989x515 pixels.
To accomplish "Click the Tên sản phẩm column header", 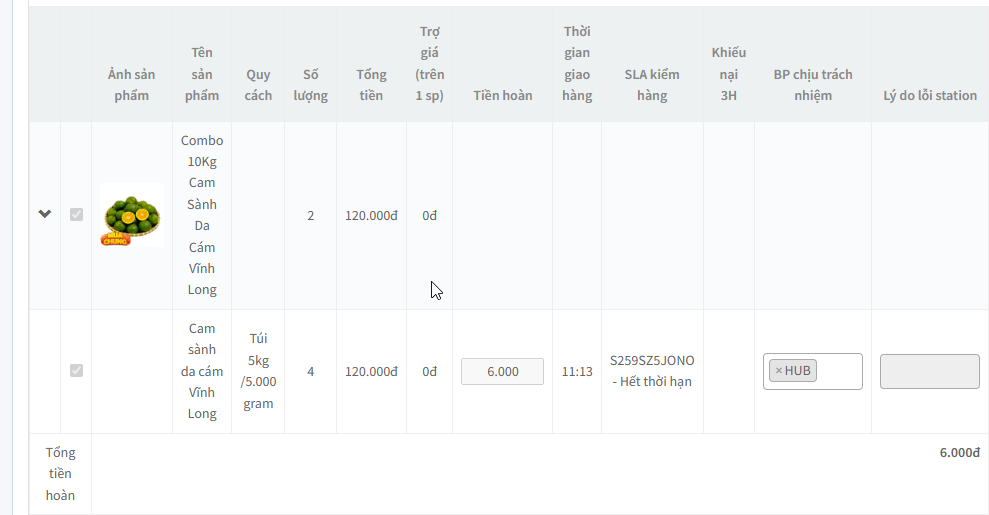I will click(202, 74).
